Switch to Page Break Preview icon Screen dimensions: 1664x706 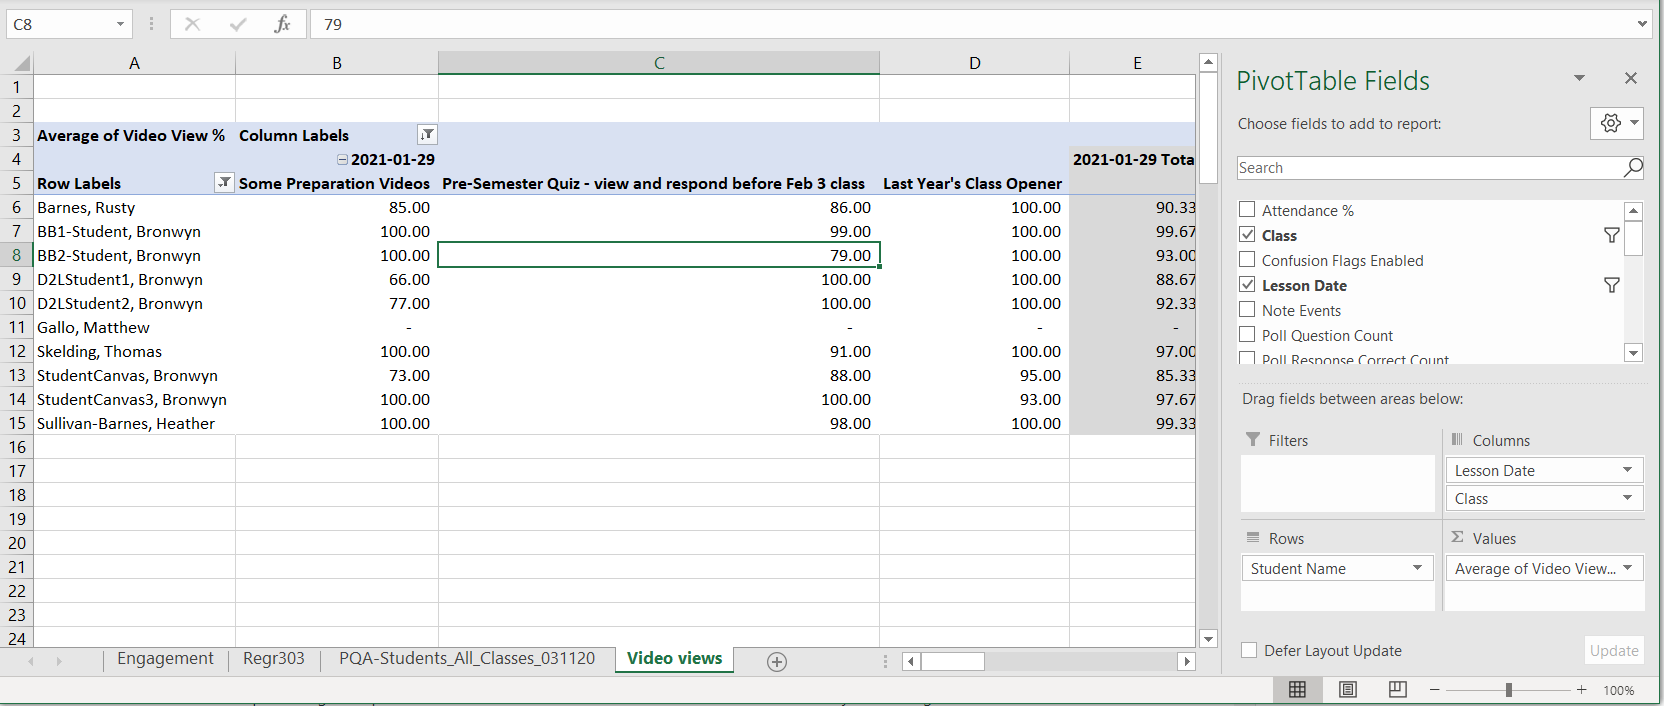pos(1397,690)
